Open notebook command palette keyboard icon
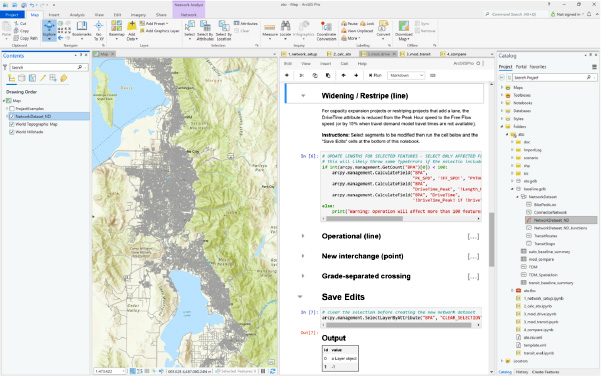The height and width of the screenshot is (376, 601). (x=433, y=75)
